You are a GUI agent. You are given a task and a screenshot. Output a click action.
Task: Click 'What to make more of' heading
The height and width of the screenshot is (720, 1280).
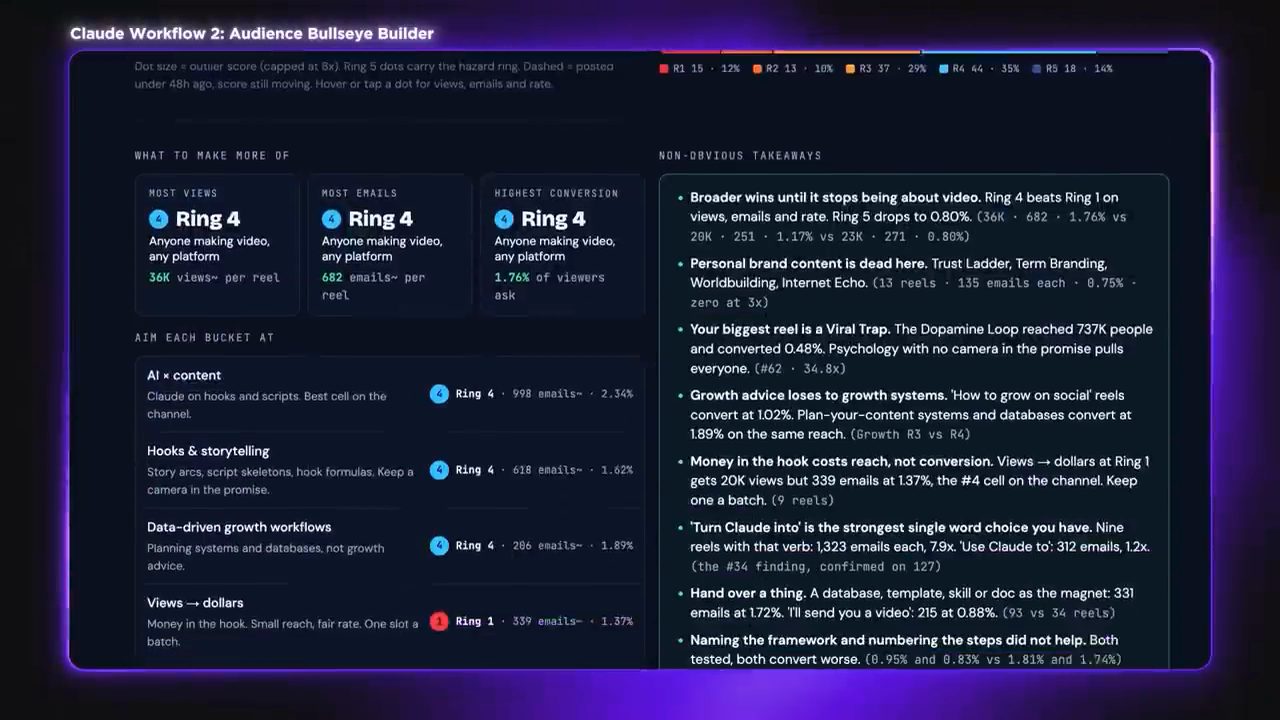click(212, 156)
